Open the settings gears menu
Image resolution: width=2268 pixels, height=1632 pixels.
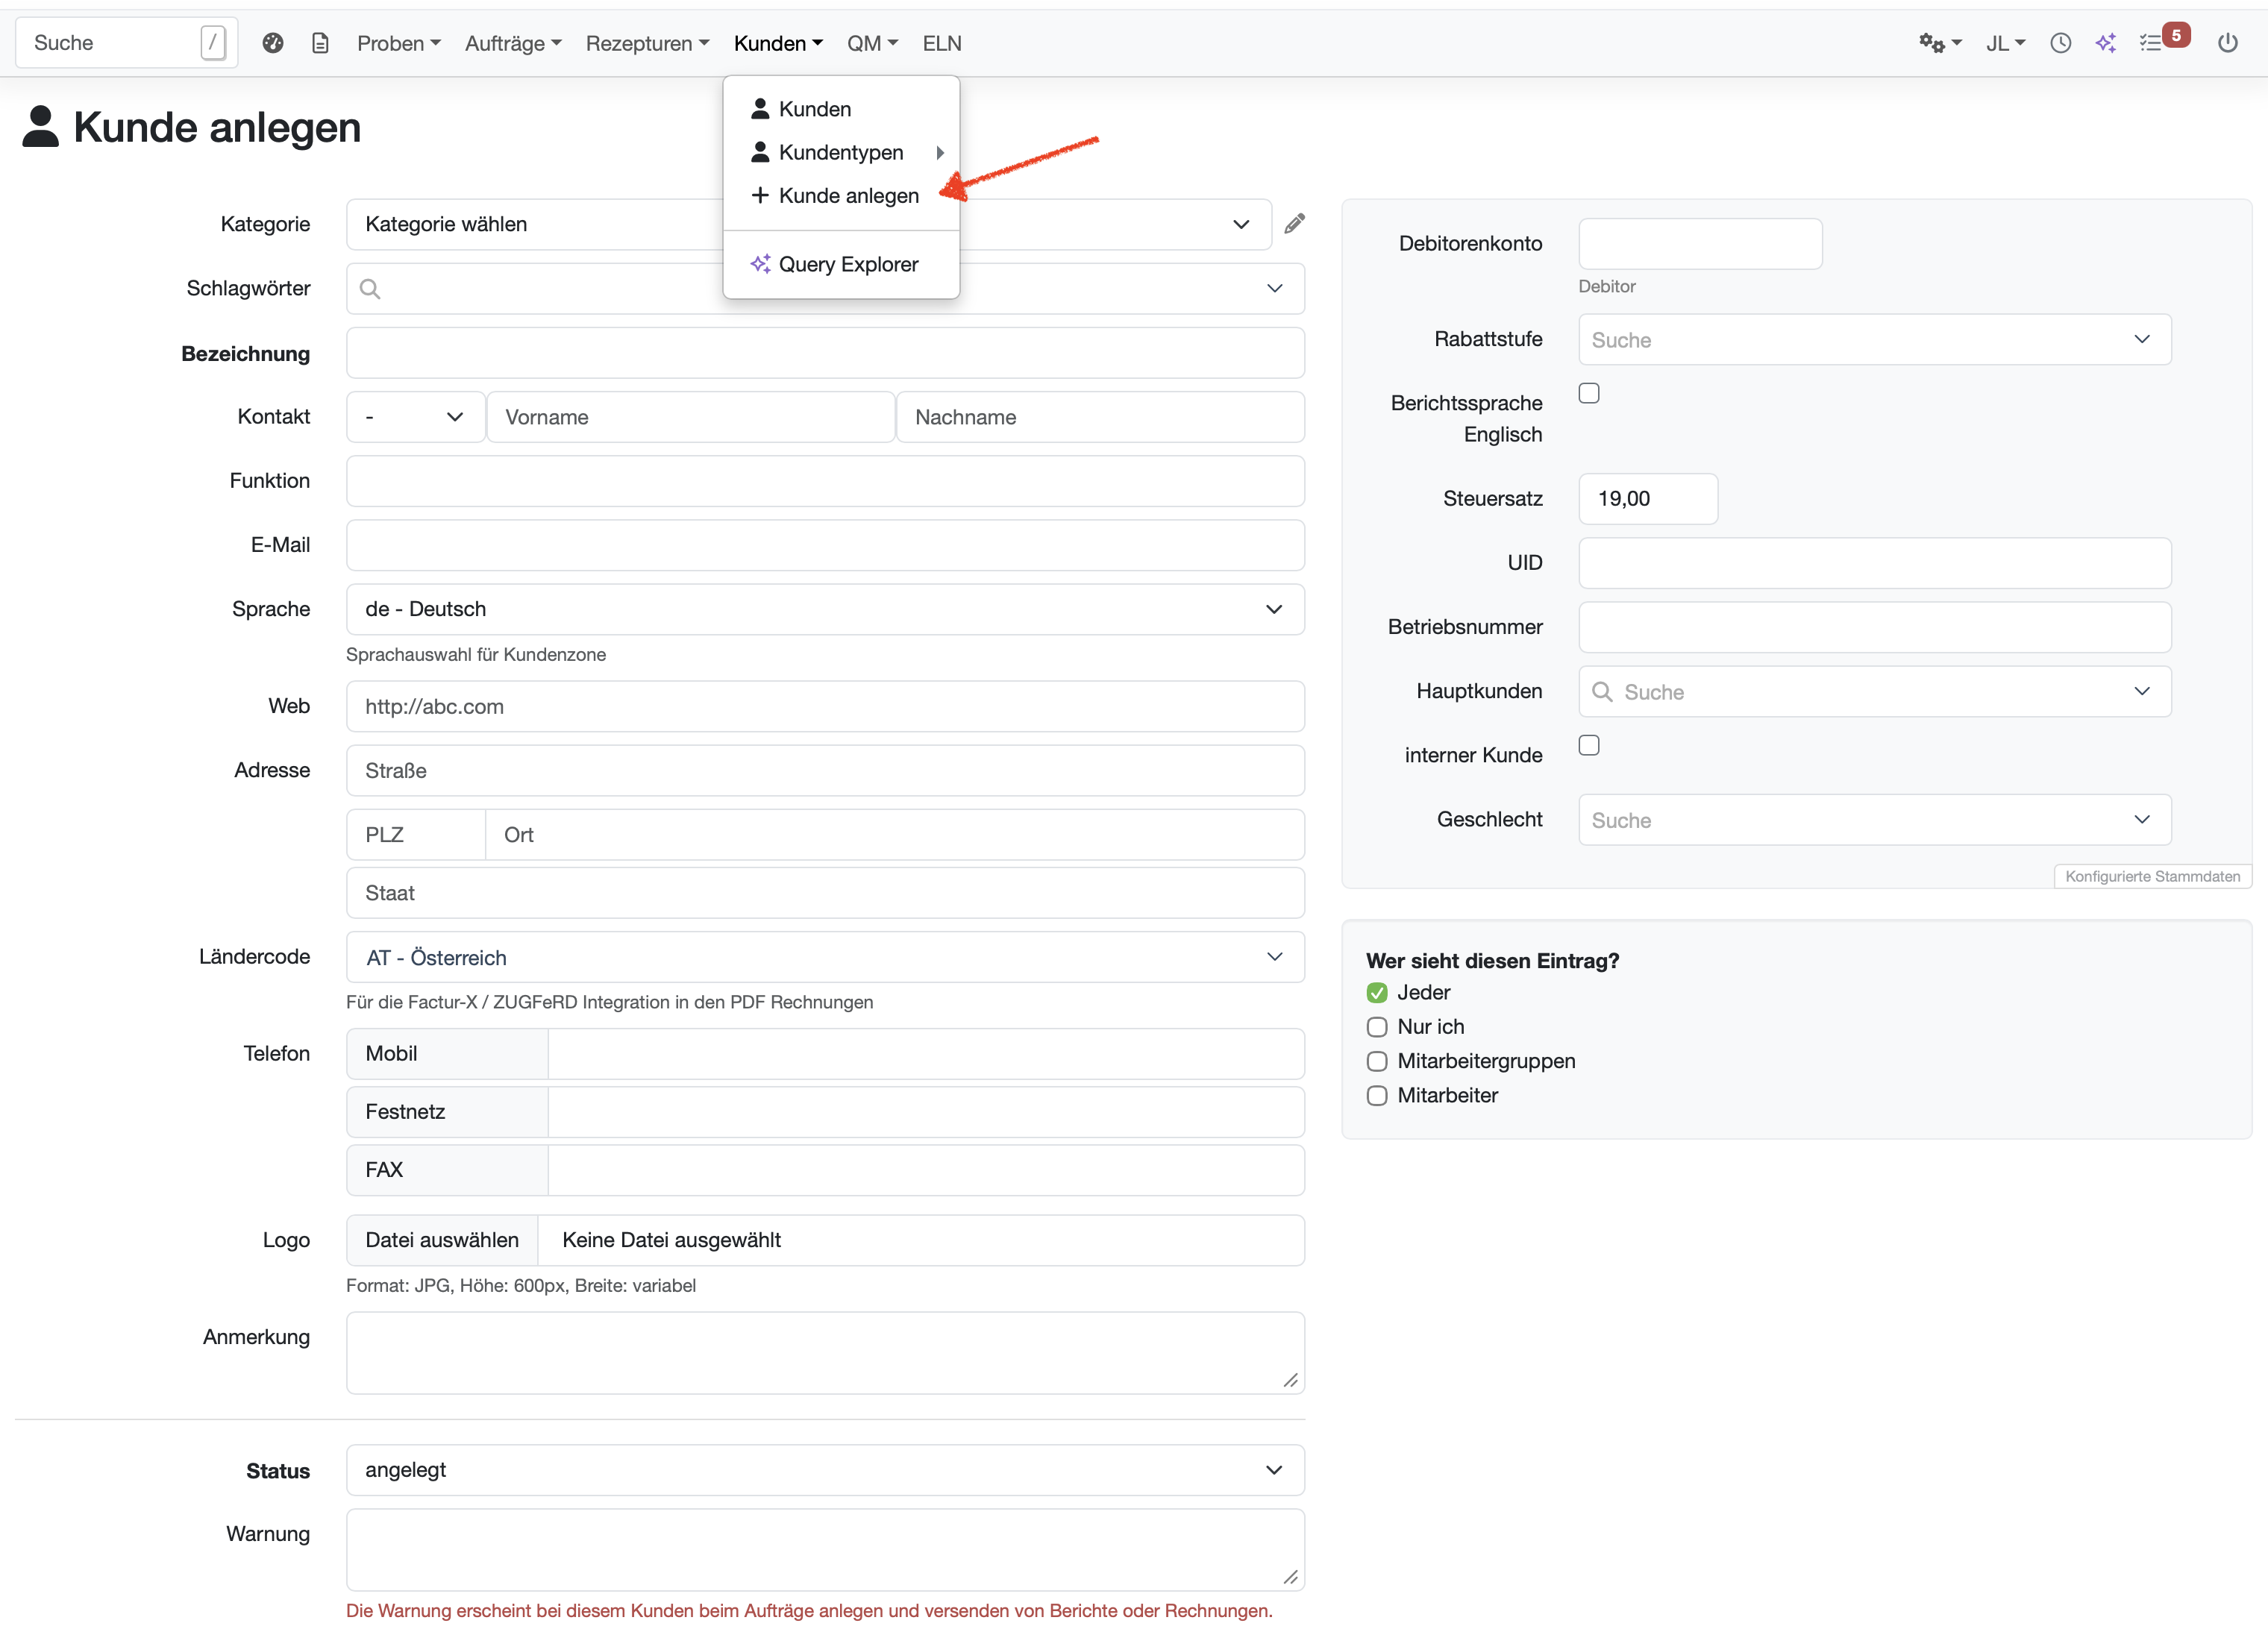point(1940,43)
